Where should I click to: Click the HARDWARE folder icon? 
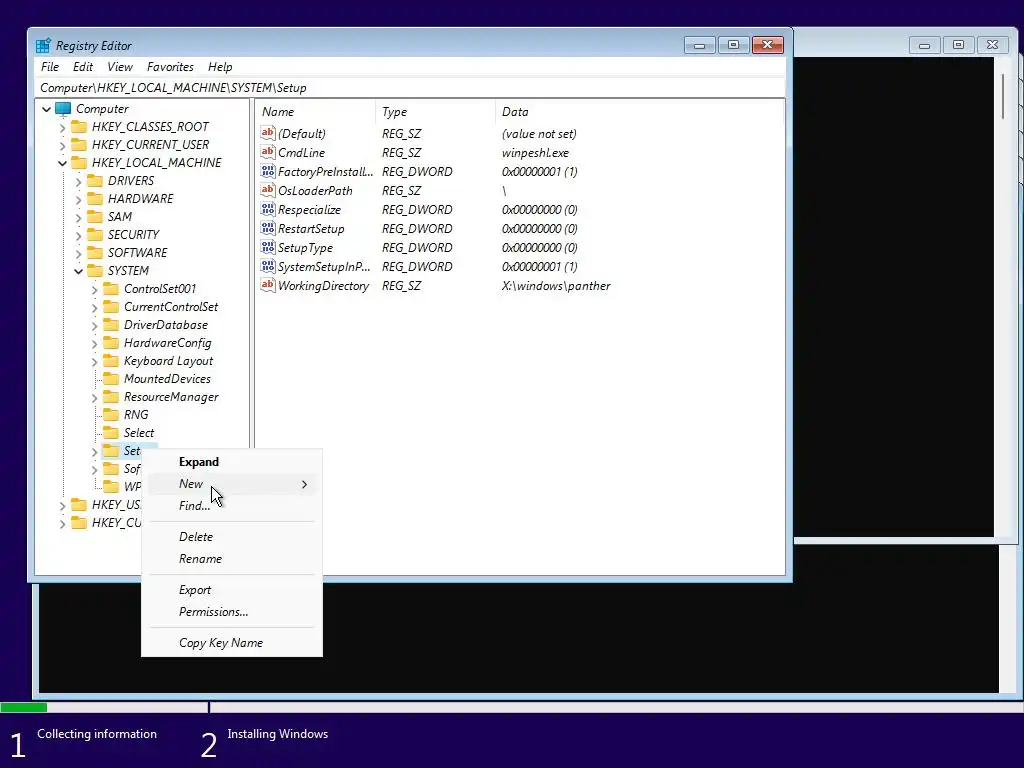[x=95, y=199]
